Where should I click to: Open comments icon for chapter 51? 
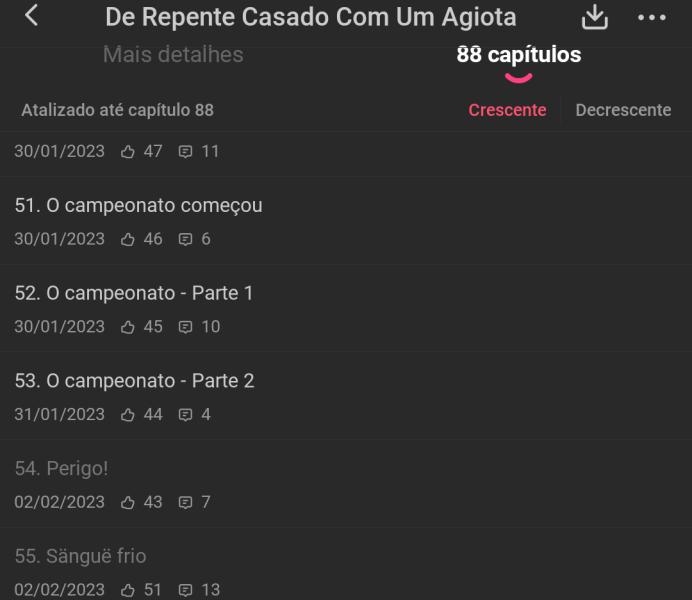point(184,239)
